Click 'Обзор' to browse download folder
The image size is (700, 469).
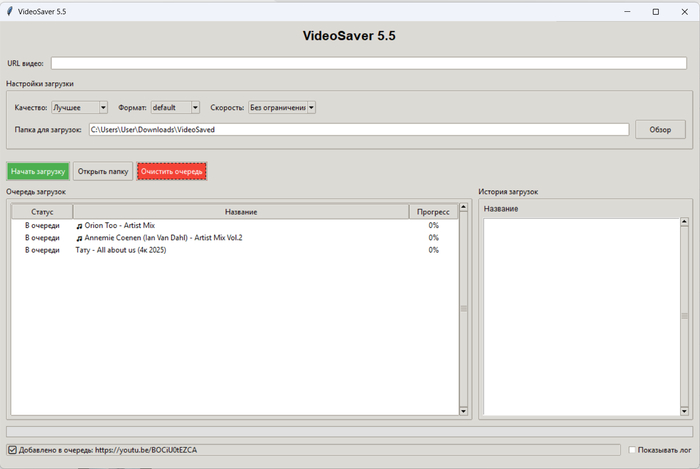[x=660, y=130]
